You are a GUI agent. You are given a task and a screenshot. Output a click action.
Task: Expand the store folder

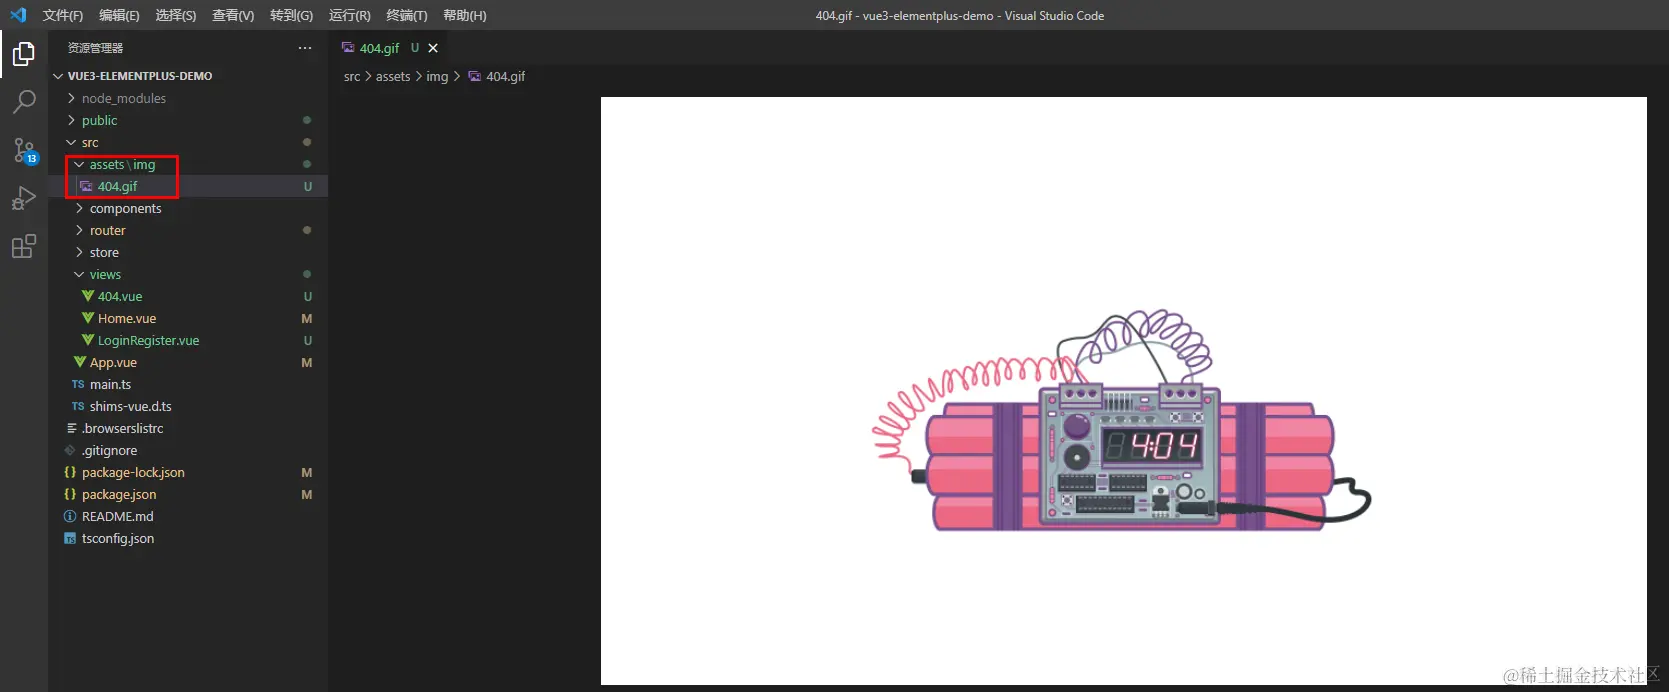(79, 252)
